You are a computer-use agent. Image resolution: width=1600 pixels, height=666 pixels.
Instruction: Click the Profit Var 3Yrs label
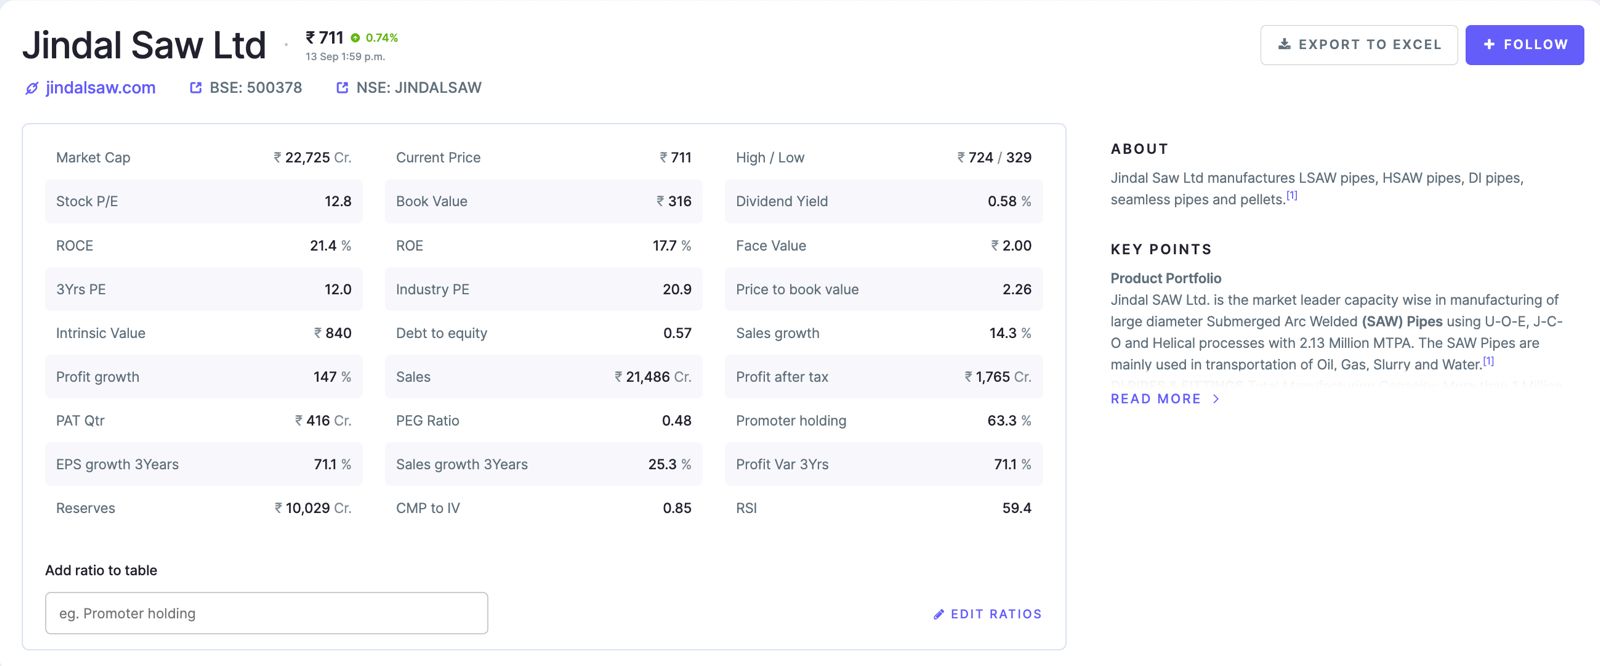(782, 465)
